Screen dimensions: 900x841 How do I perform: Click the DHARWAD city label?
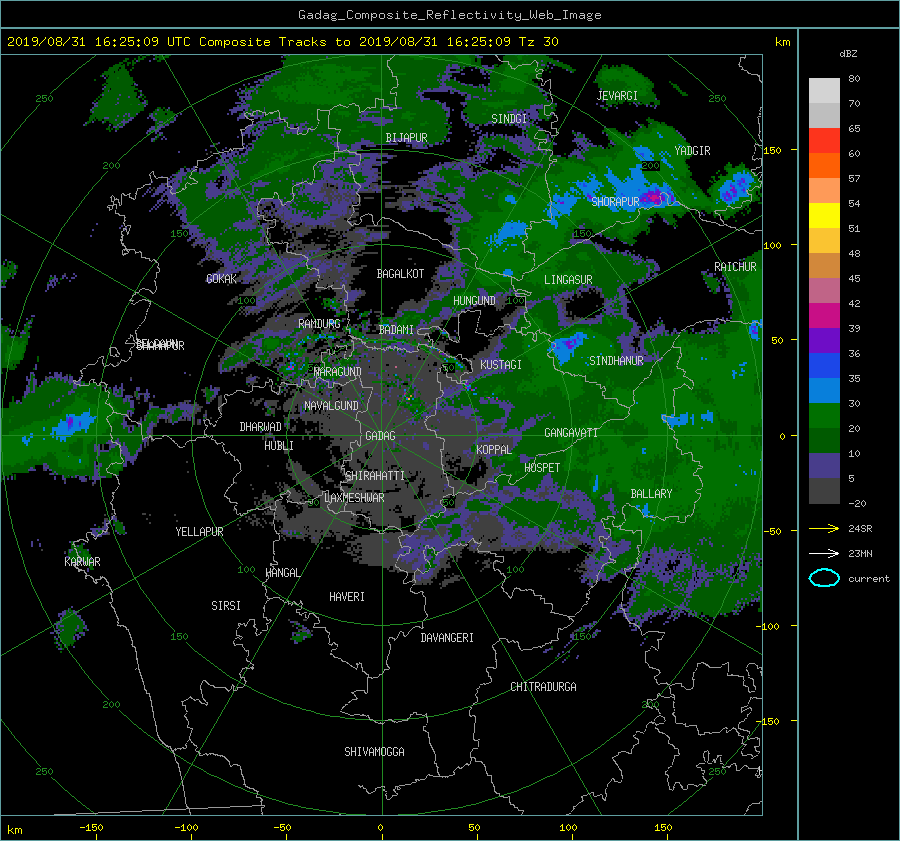261,427
